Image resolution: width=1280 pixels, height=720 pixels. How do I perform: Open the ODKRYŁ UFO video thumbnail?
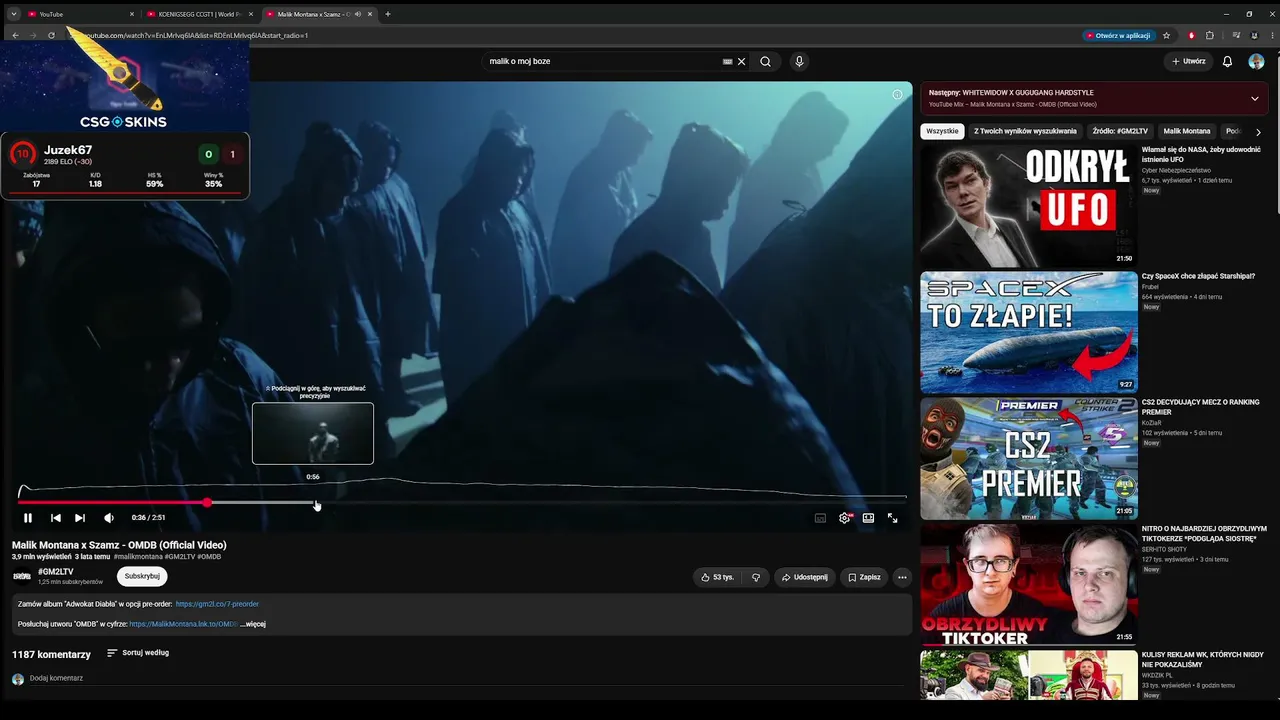click(x=1029, y=206)
